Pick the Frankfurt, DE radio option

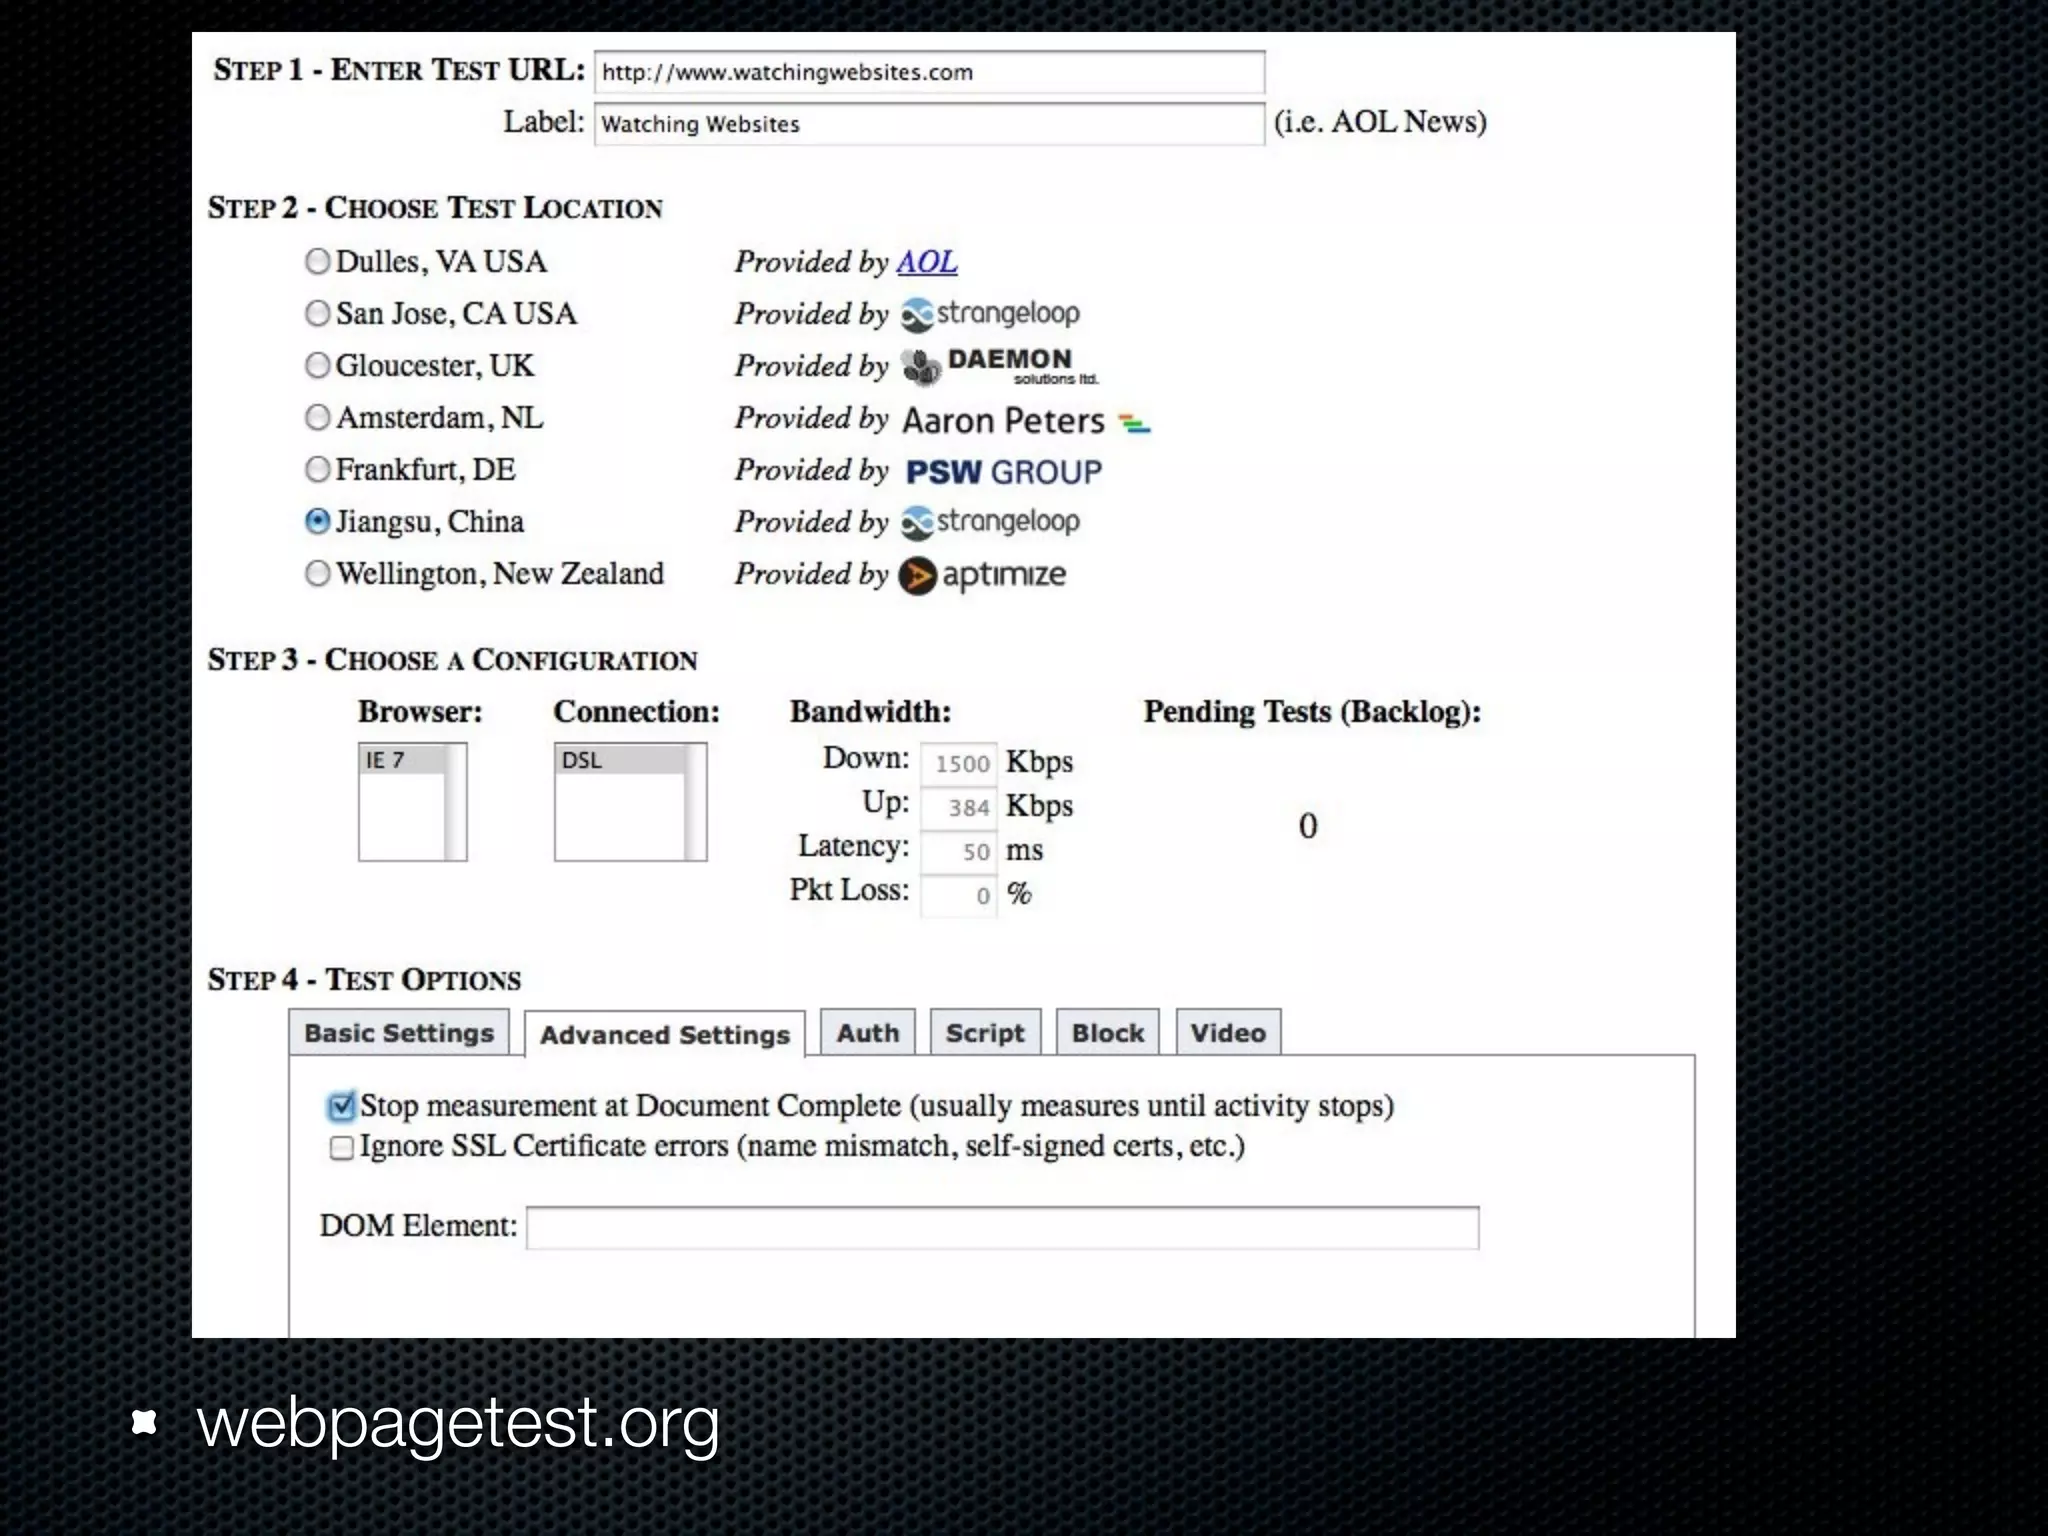317,469
